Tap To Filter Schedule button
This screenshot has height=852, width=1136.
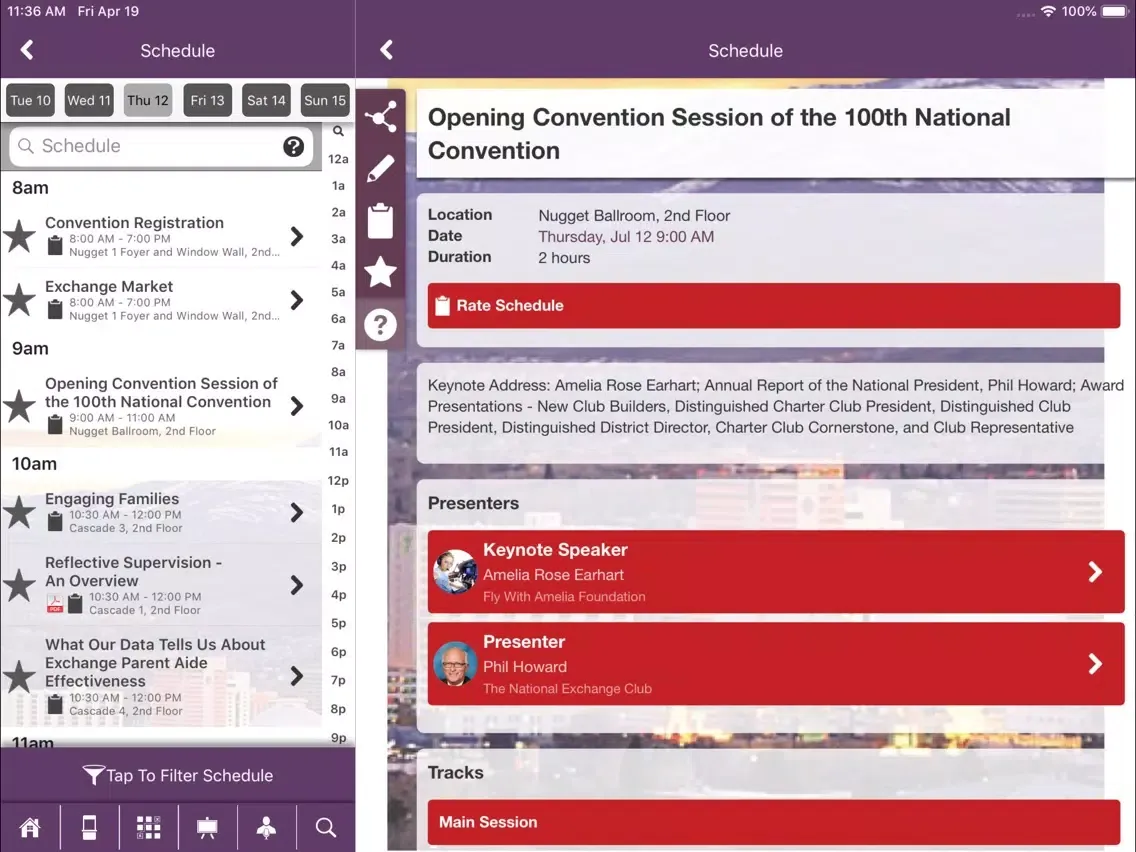(x=178, y=775)
